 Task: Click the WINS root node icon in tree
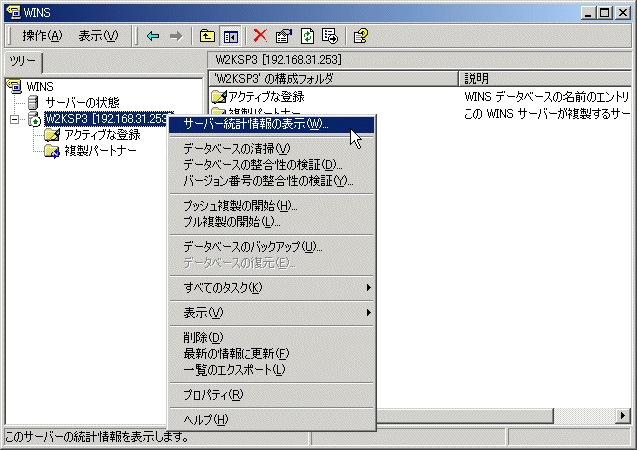click(x=14, y=86)
